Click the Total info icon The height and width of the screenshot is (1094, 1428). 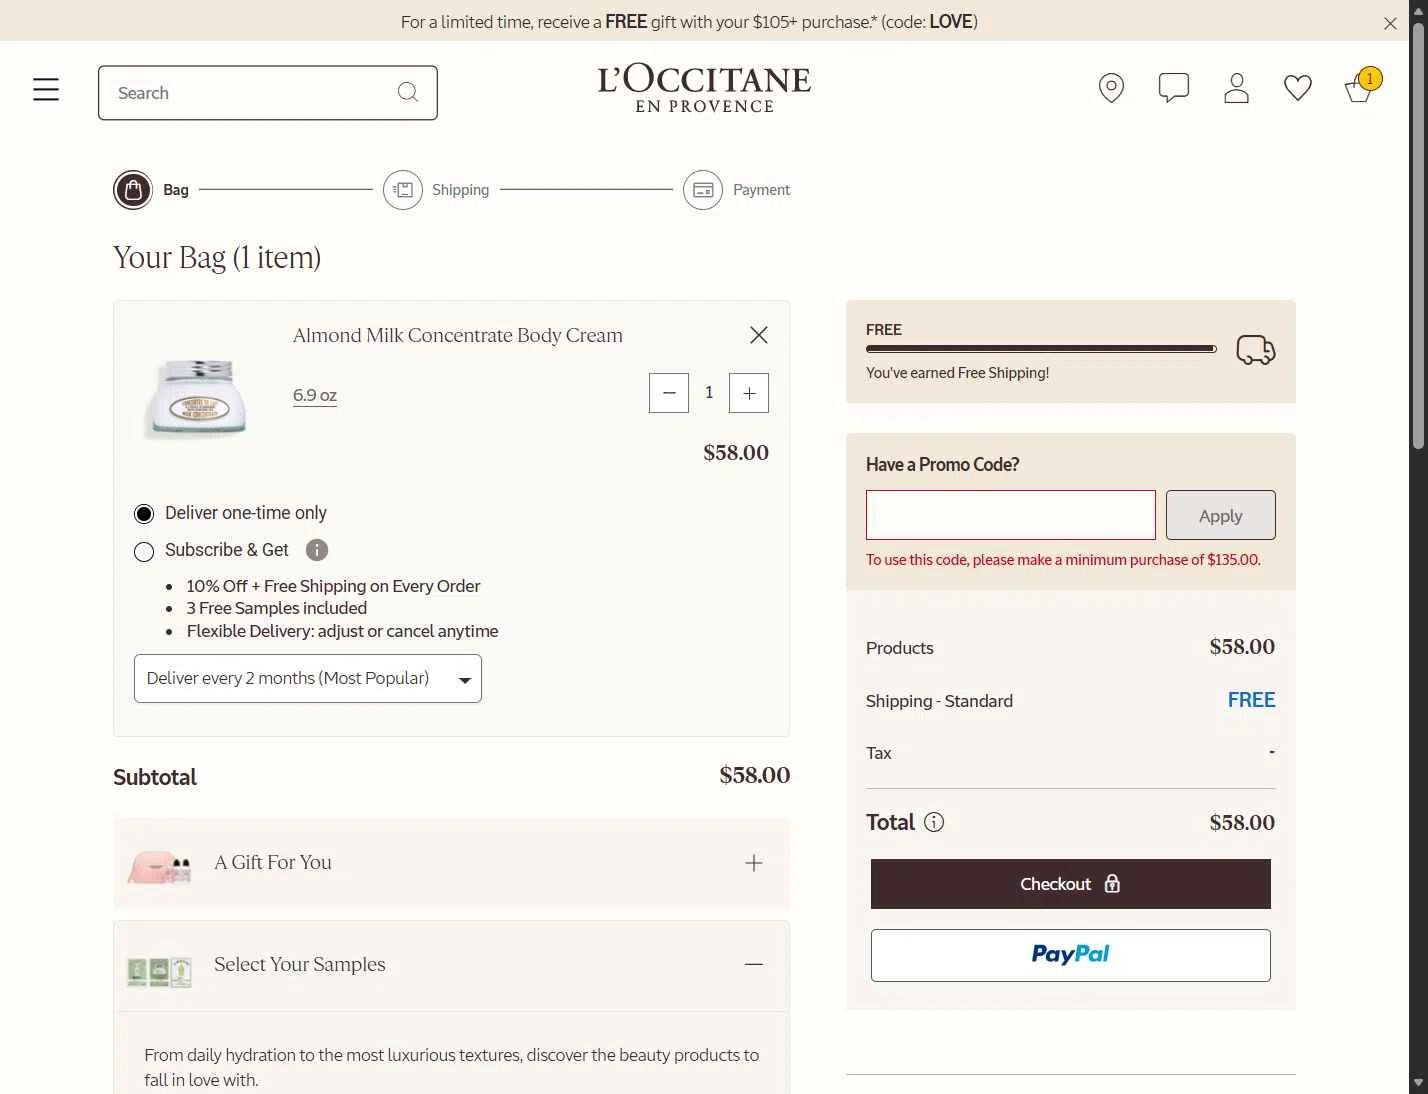coord(934,822)
